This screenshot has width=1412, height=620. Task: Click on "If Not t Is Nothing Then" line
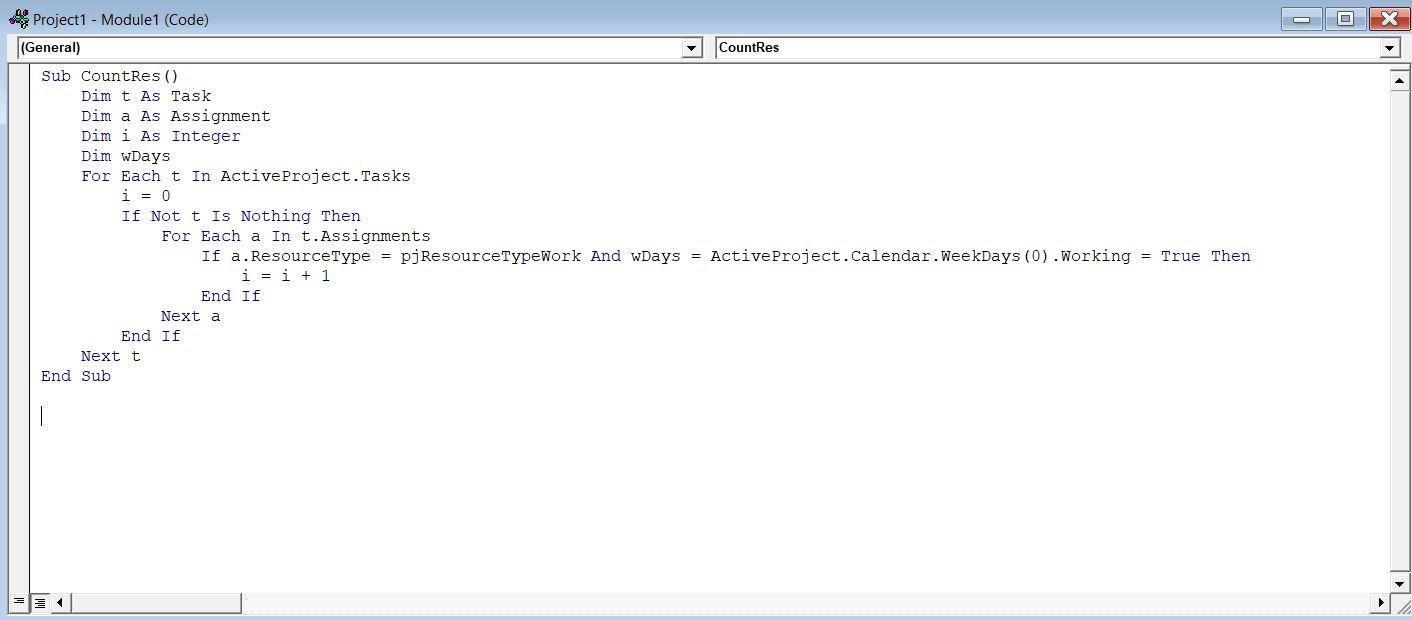click(241, 216)
